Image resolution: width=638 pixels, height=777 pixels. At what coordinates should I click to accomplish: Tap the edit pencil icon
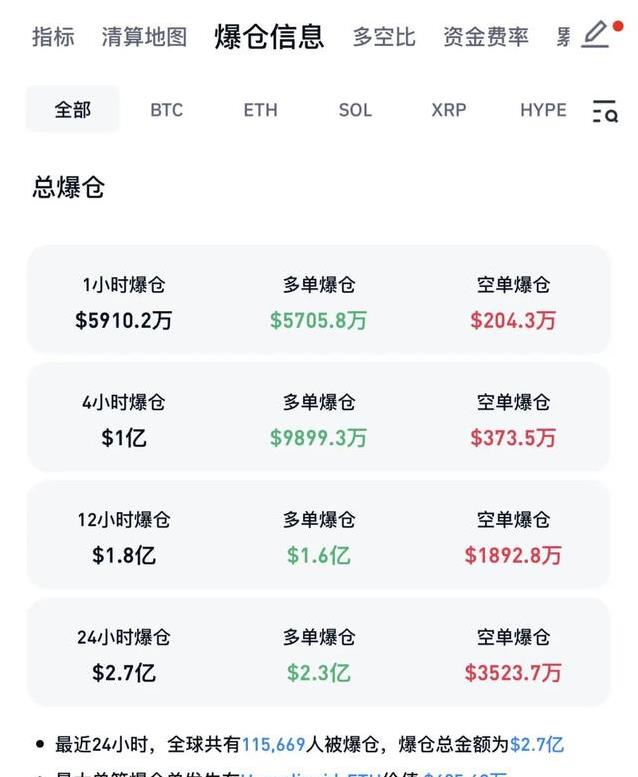596,34
